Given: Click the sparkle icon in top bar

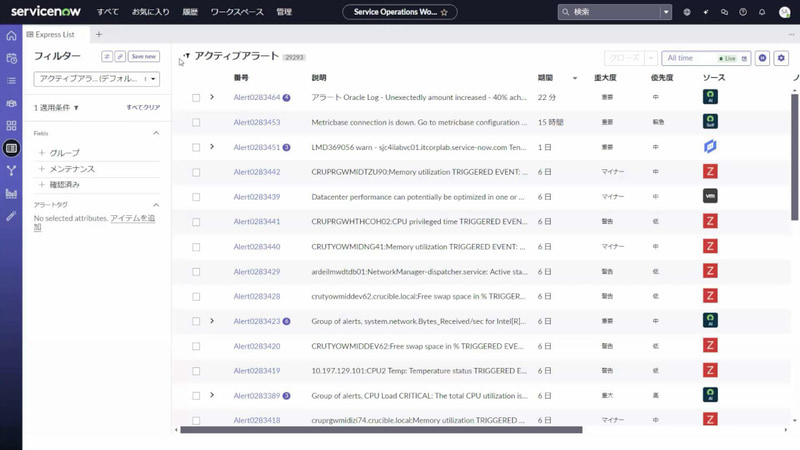Looking at the screenshot, I should (x=706, y=12).
